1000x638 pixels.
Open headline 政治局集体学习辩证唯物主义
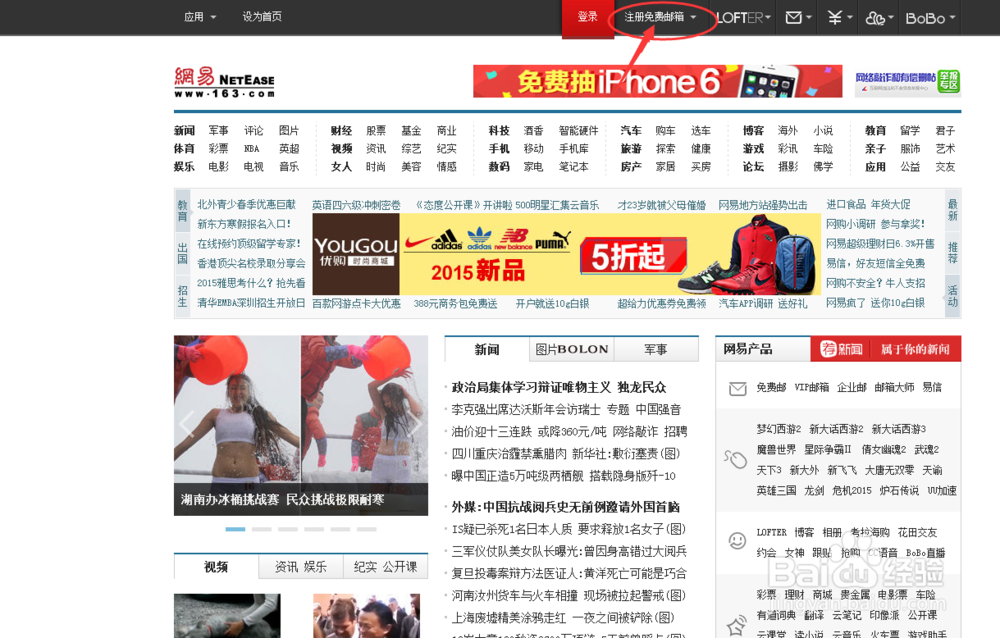[531, 387]
